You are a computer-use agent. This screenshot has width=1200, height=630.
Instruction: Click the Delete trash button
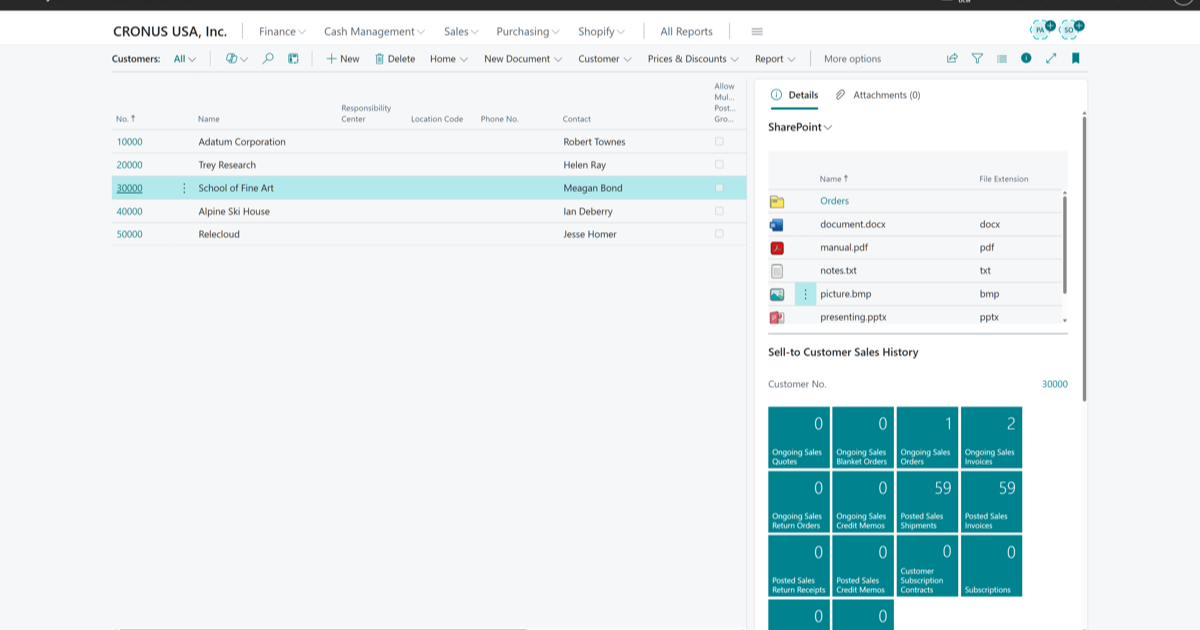[x=395, y=59]
